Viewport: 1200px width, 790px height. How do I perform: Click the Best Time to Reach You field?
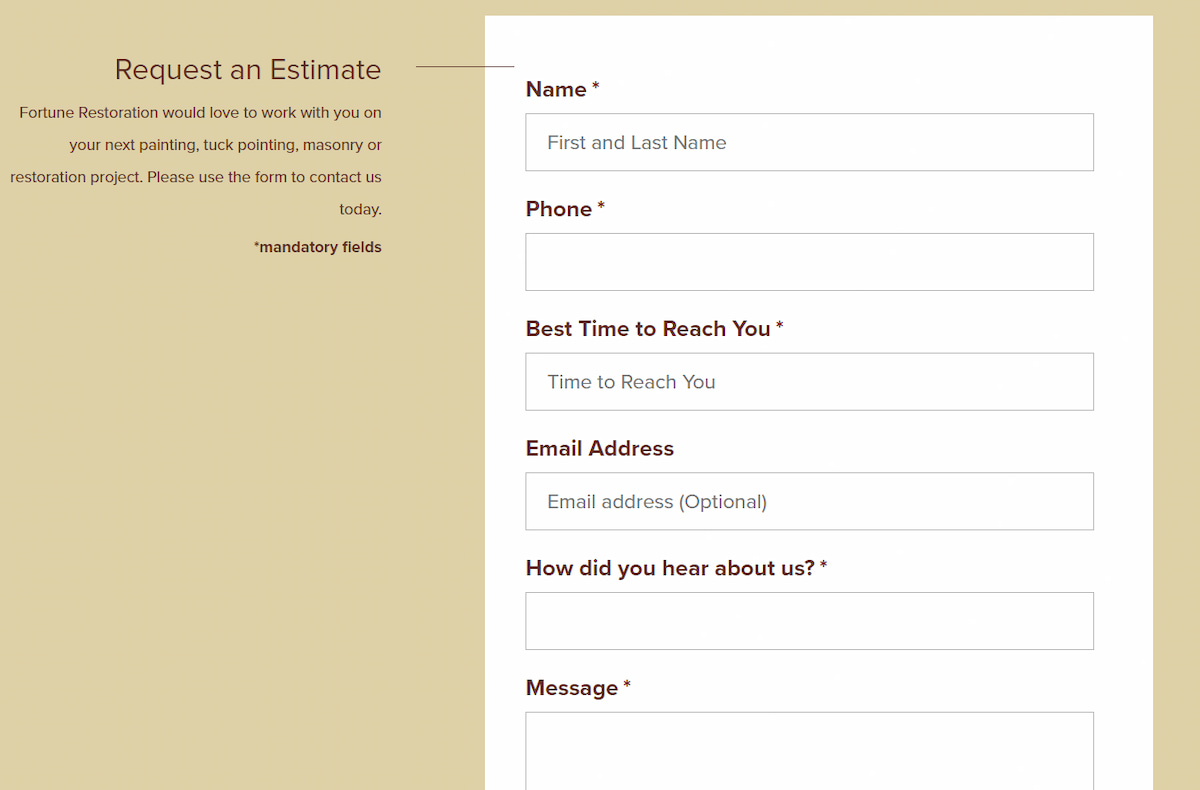tap(809, 382)
